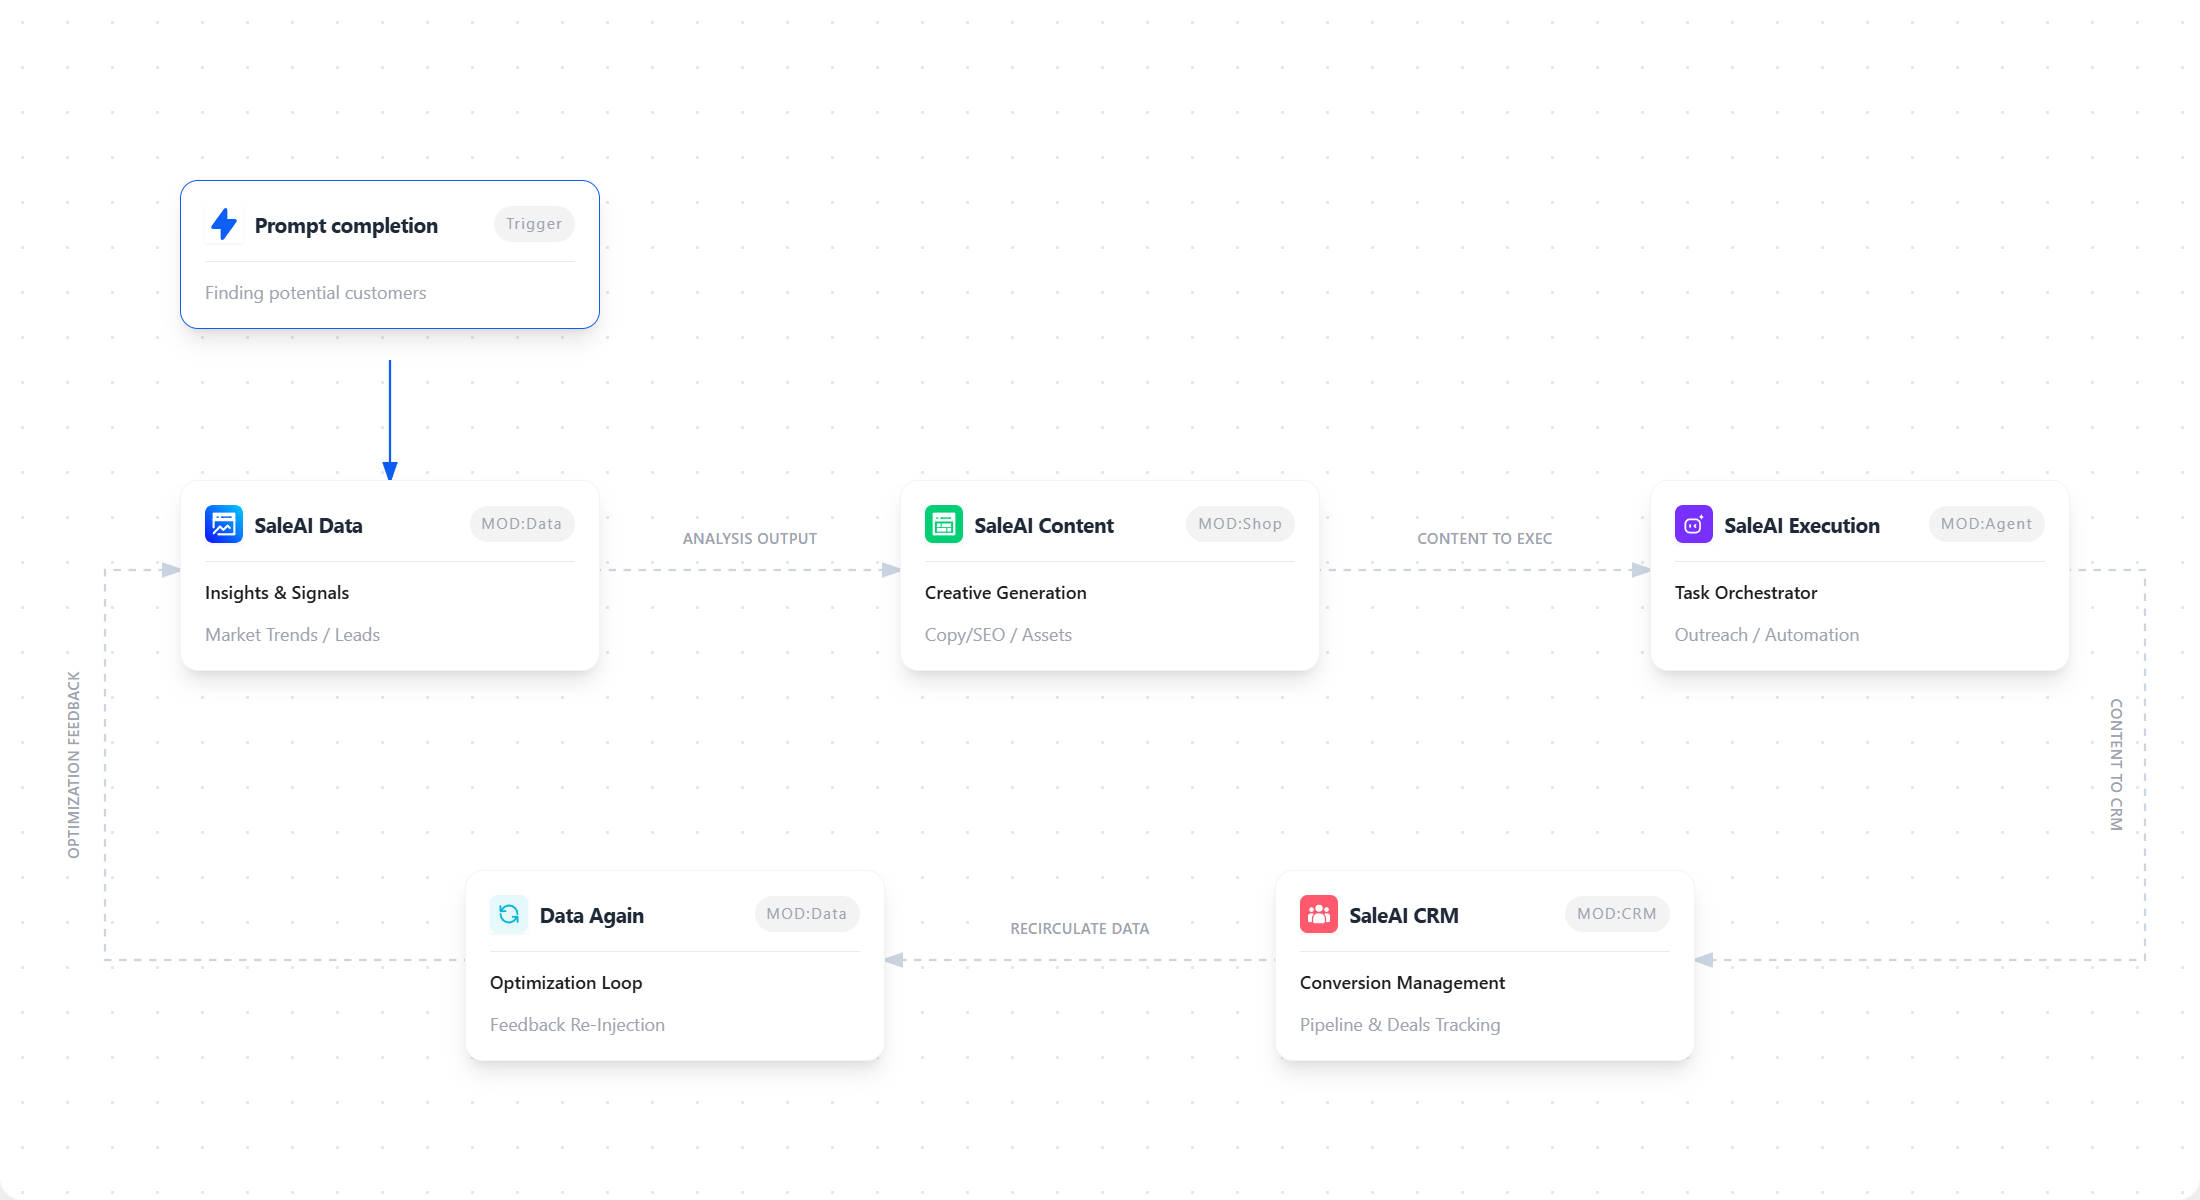Click the green SaleAI Content icon
The image size is (2200, 1200).
tap(943, 524)
